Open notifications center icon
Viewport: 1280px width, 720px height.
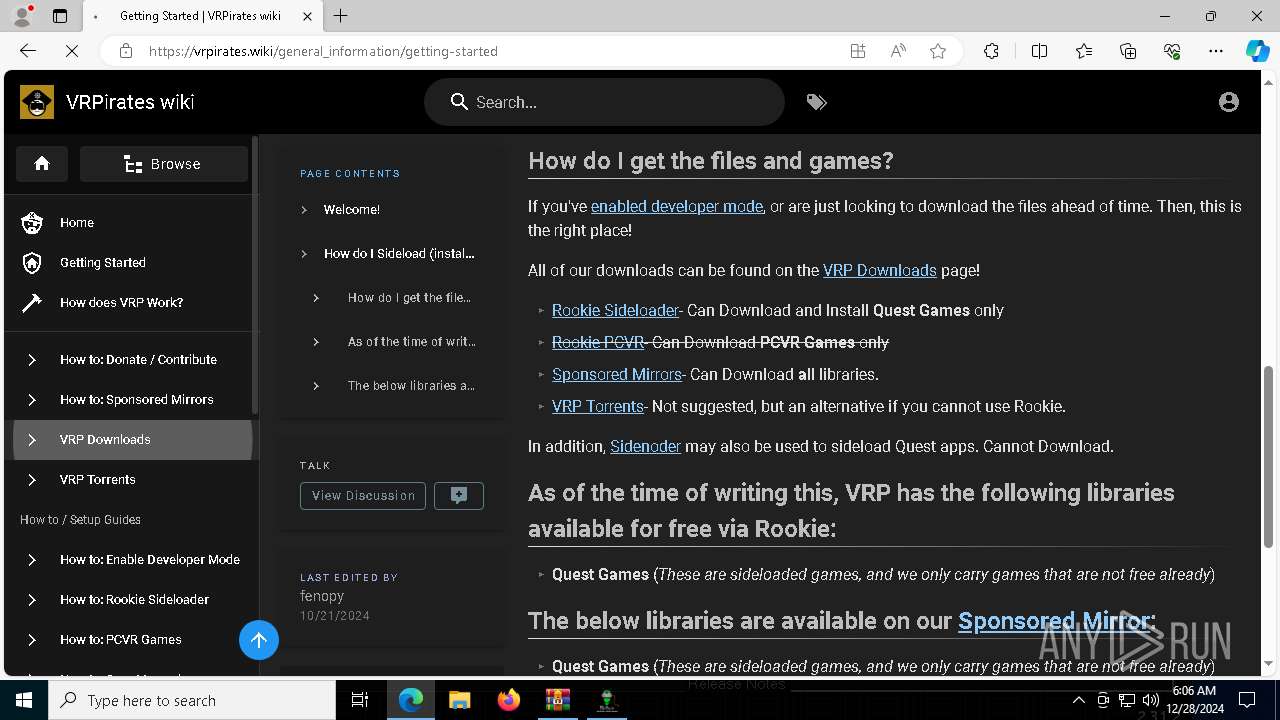1247,700
